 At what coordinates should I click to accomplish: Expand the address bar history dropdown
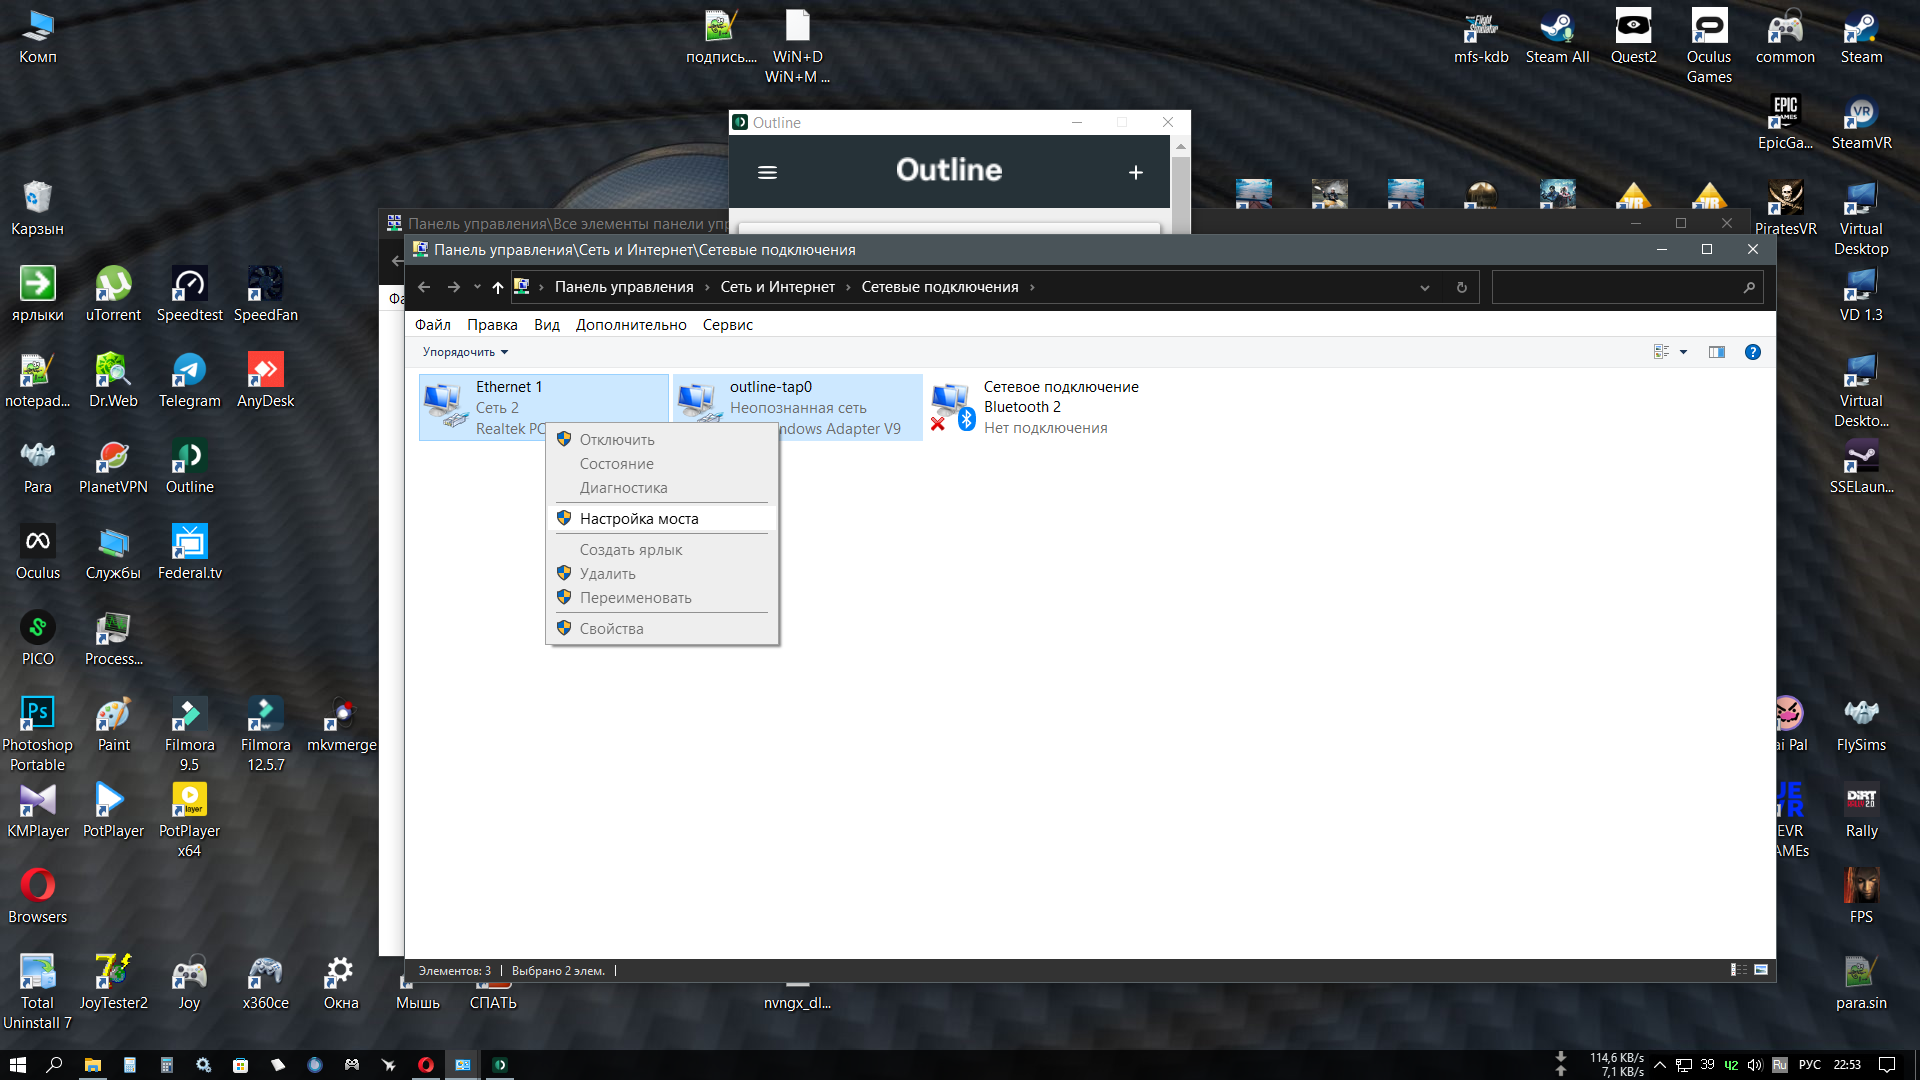click(x=1425, y=287)
